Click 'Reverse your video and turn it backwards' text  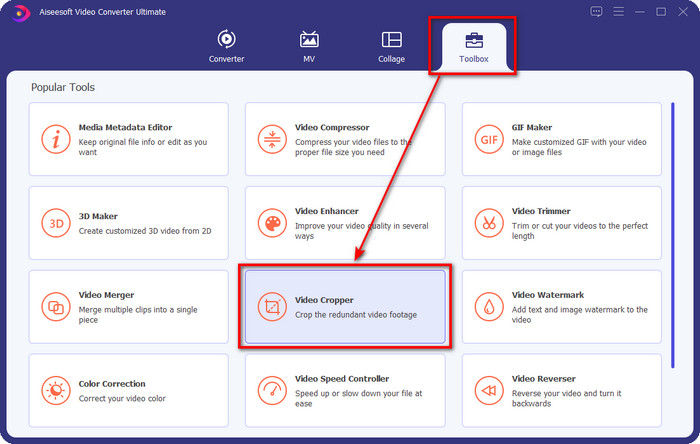pos(567,398)
